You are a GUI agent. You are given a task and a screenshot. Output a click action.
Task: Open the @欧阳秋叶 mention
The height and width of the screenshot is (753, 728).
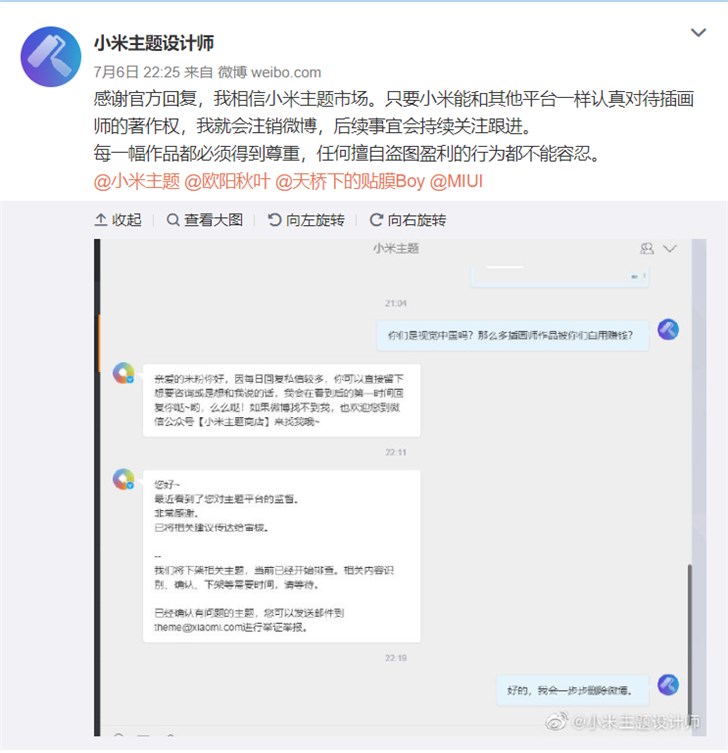[x=227, y=182]
